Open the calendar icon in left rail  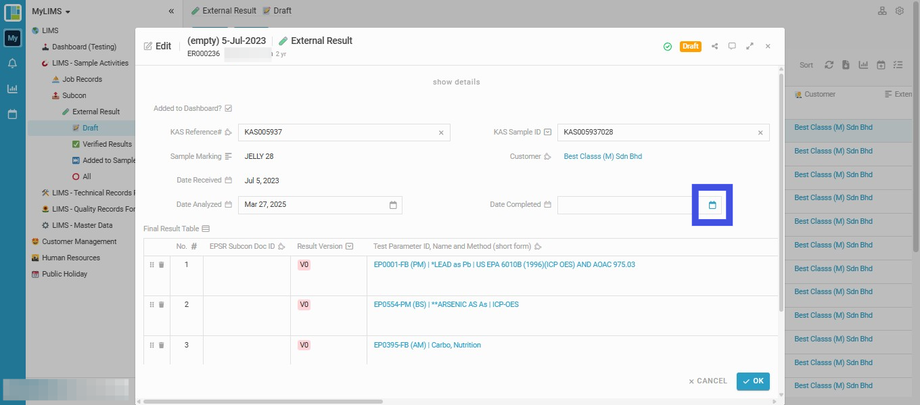tap(12, 114)
